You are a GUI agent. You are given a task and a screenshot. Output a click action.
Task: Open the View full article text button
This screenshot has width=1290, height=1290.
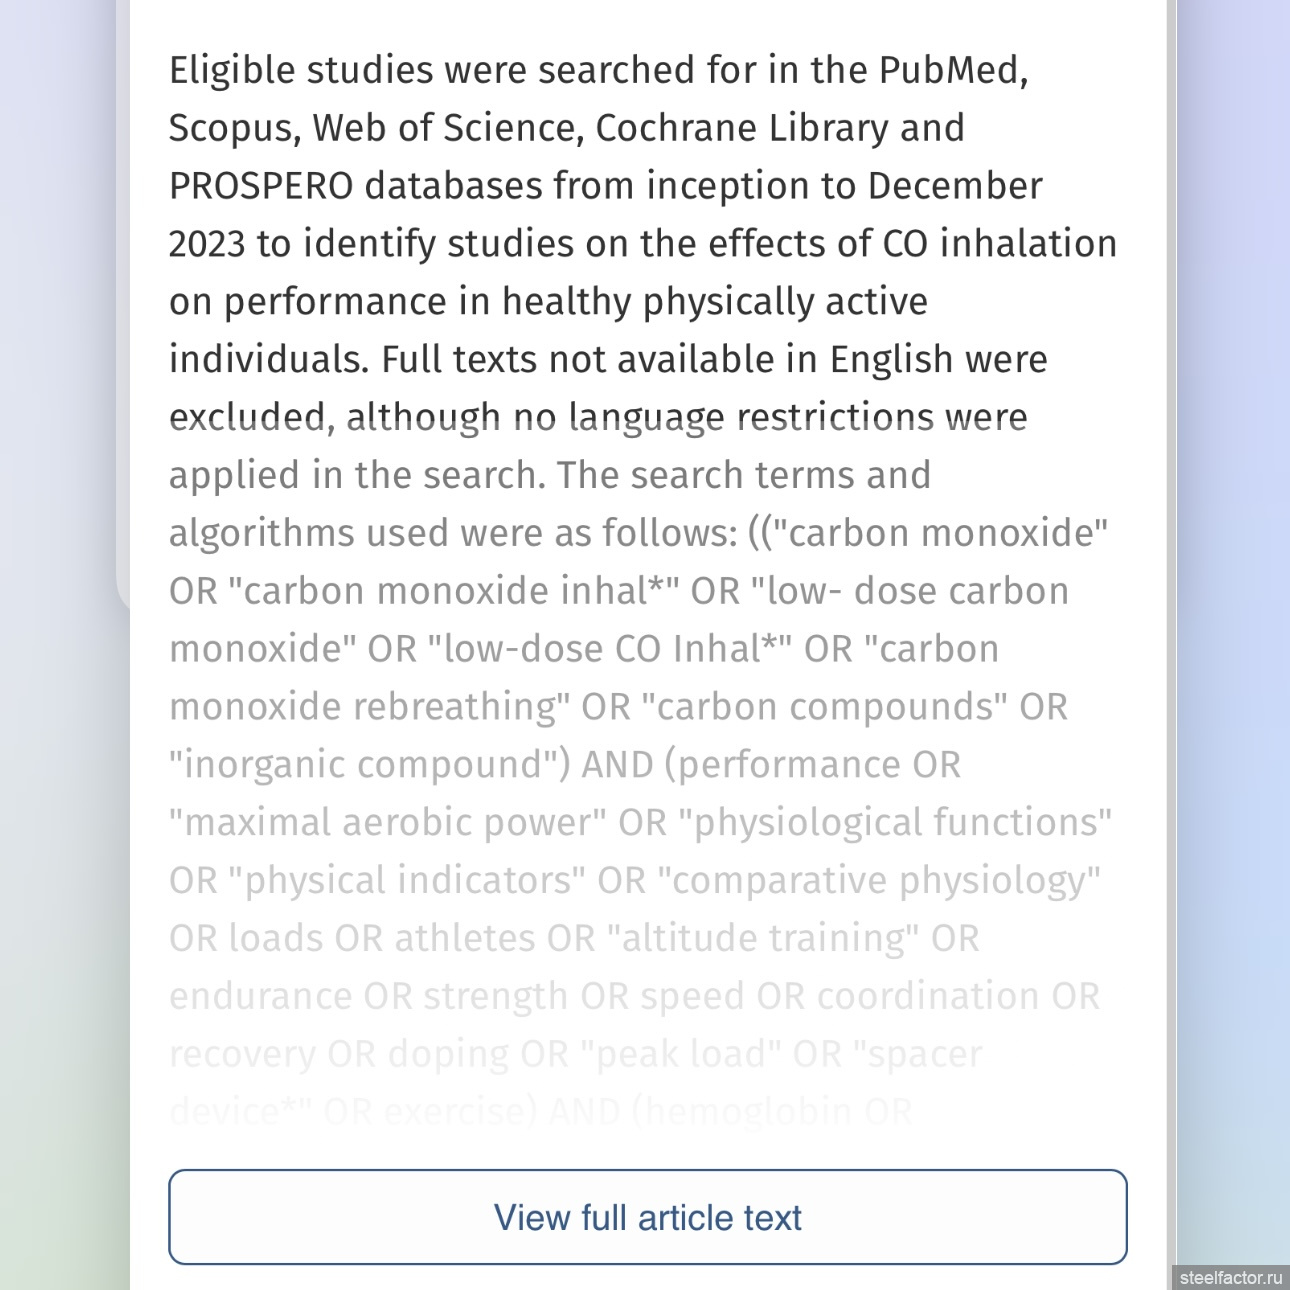tap(648, 1217)
